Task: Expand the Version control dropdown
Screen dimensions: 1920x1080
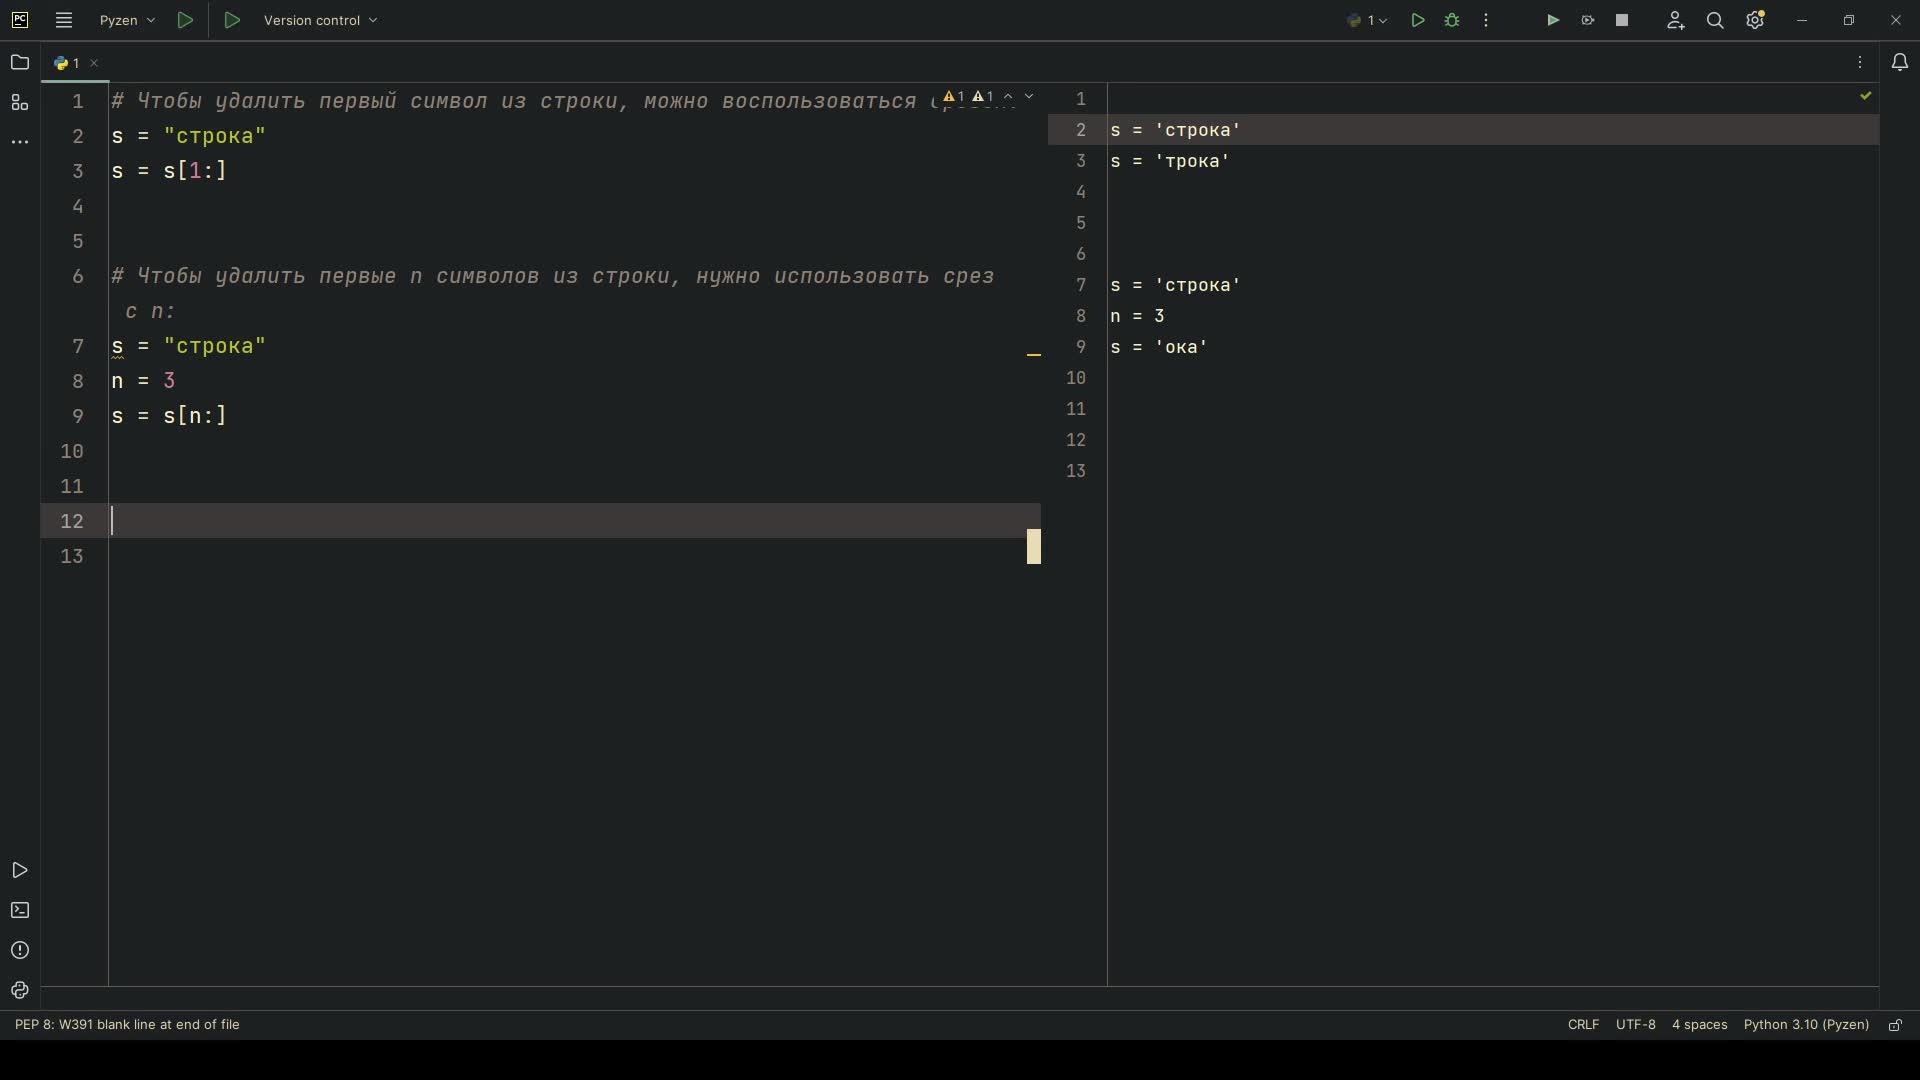Action: tap(320, 20)
